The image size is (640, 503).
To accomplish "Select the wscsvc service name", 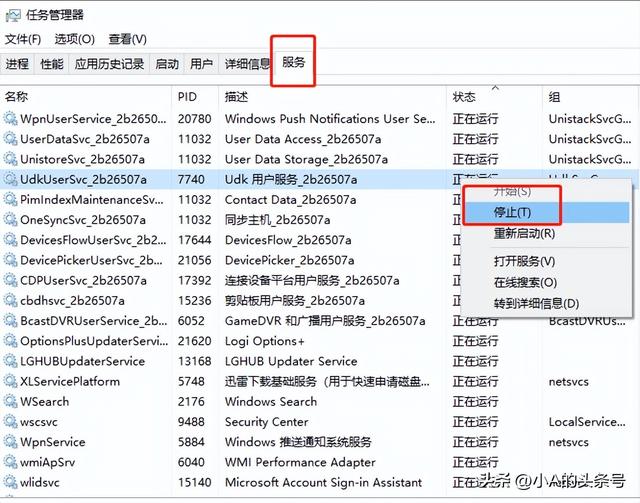I will [39, 422].
